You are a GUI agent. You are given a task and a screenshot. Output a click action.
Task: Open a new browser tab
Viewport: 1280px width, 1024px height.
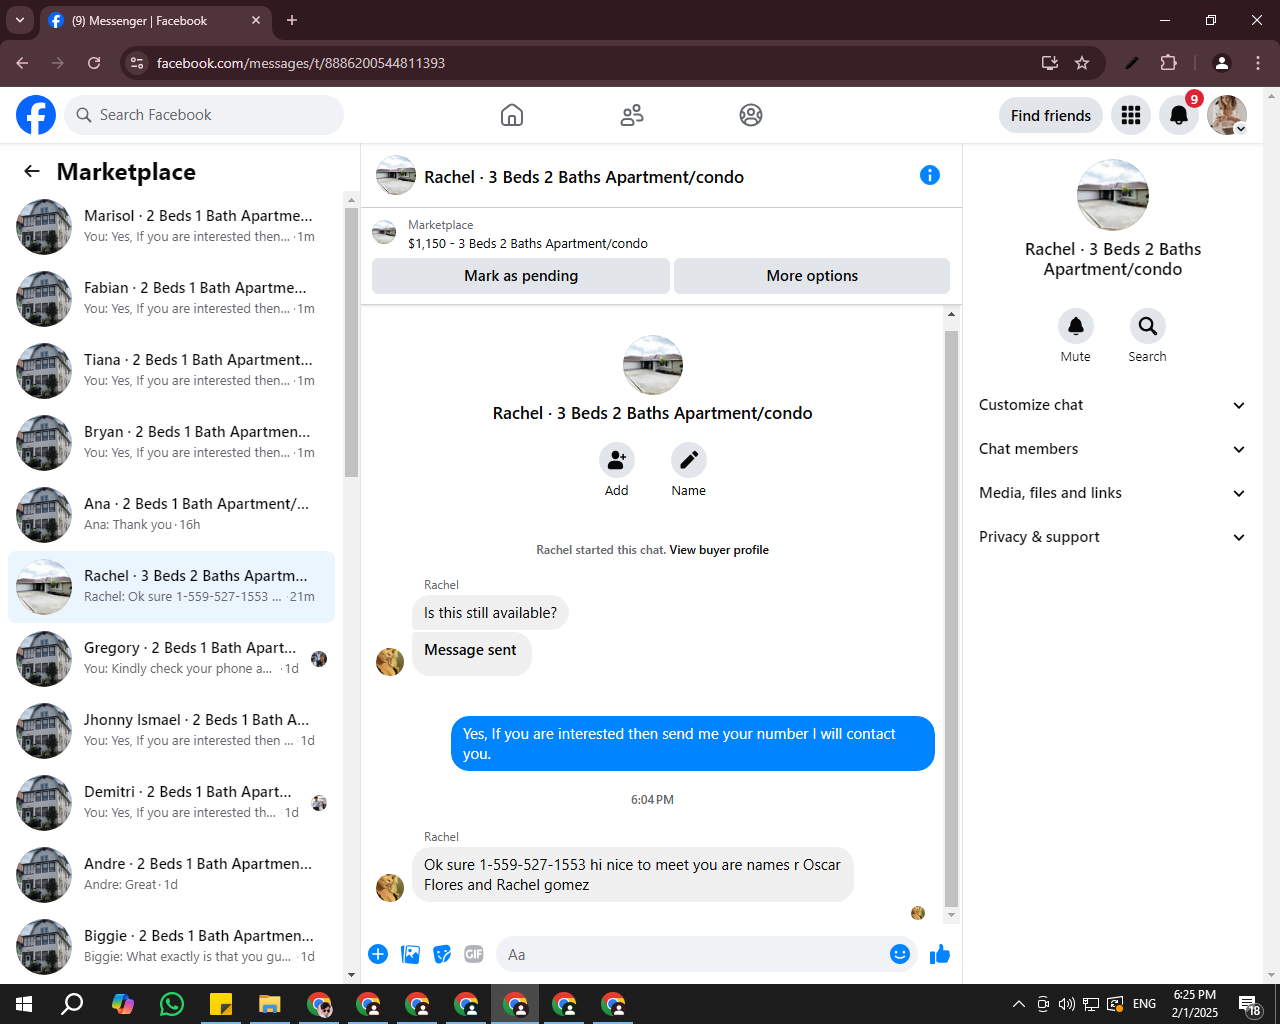292,20
